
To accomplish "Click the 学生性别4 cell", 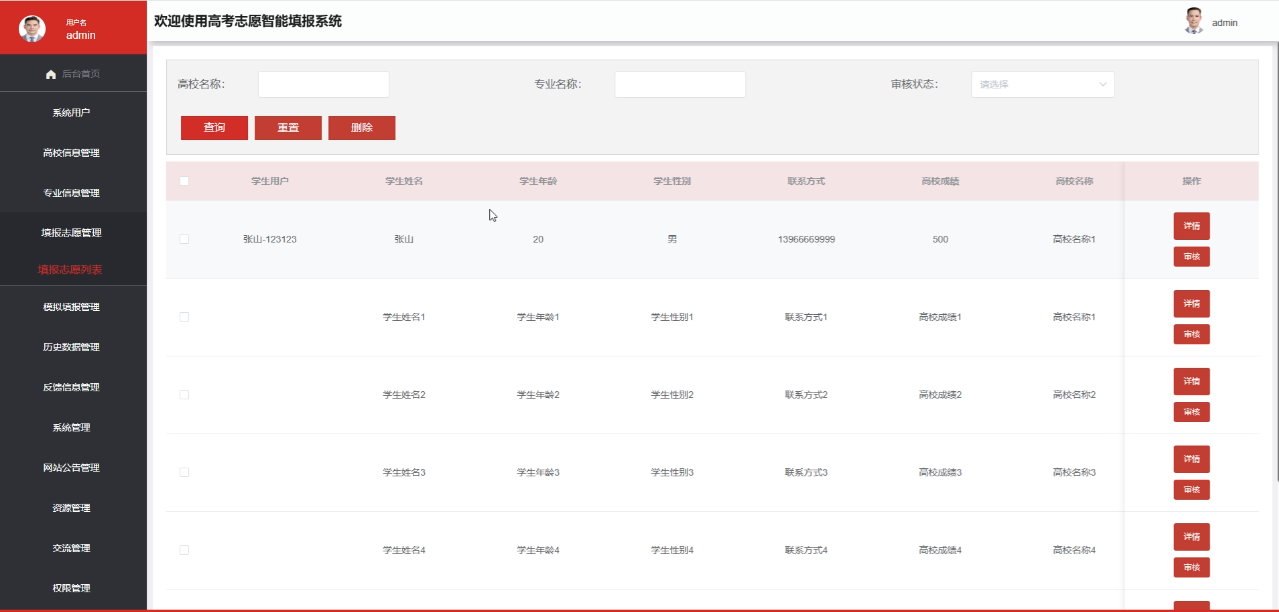I will pos(672,550).
